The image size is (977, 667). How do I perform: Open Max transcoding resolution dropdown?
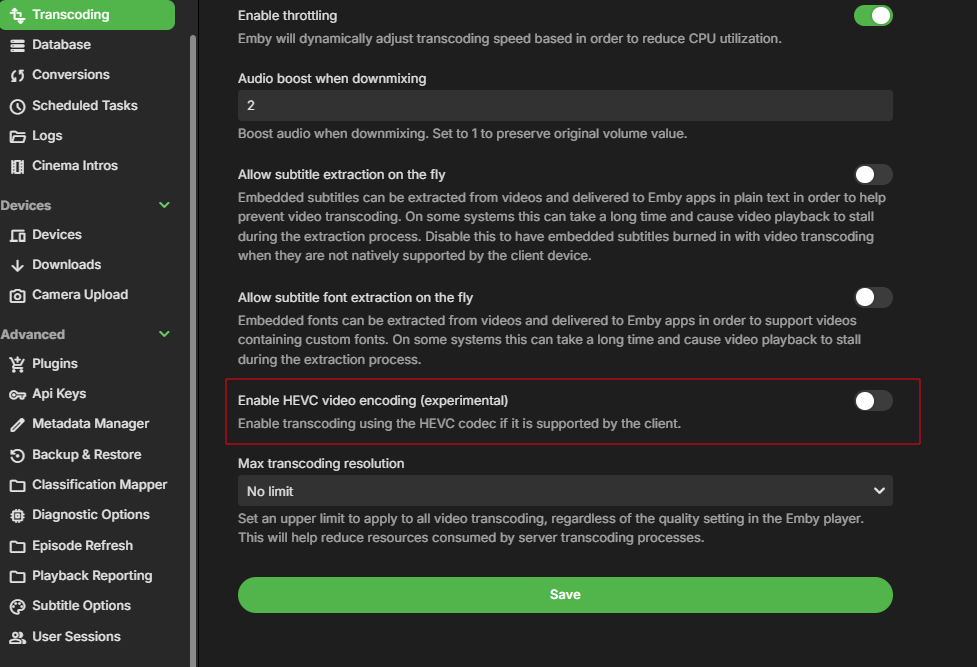tap(565, 491)
